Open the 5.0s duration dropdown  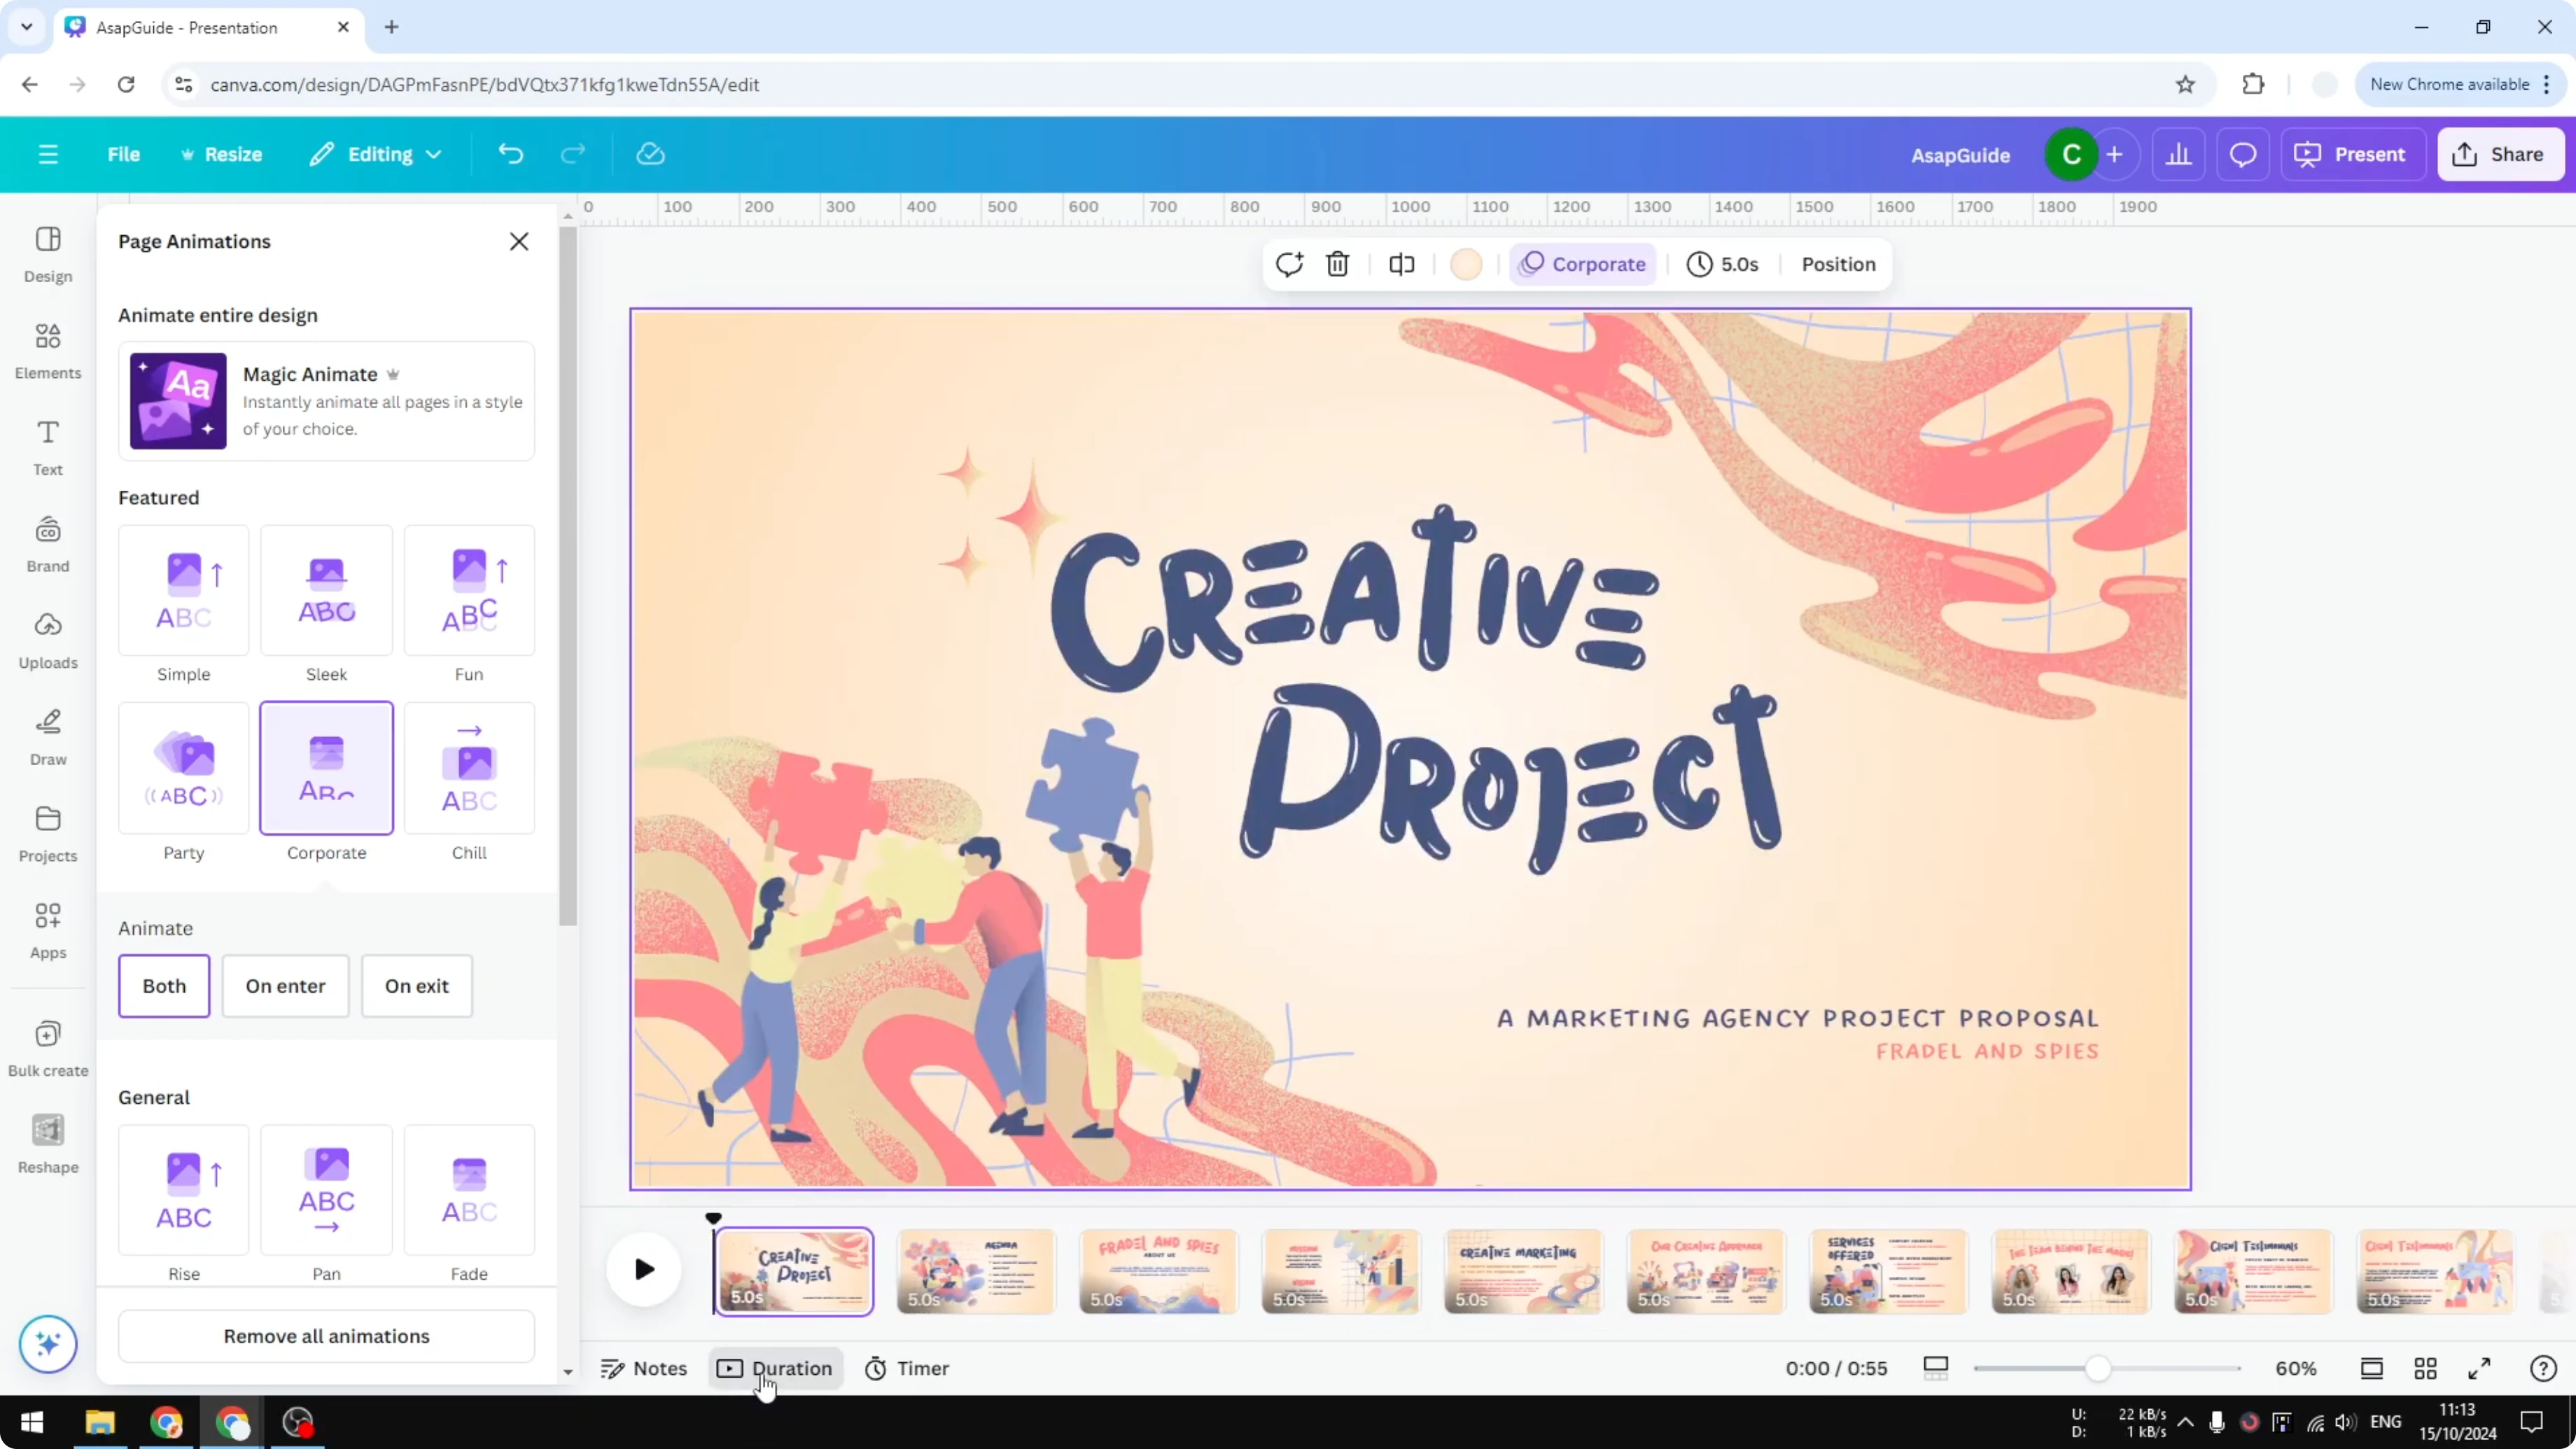click(1724, 264)
